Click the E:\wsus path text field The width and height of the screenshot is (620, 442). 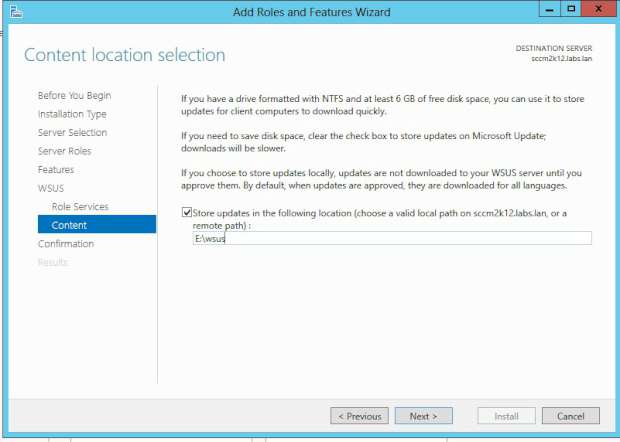(x=390, y=238)
